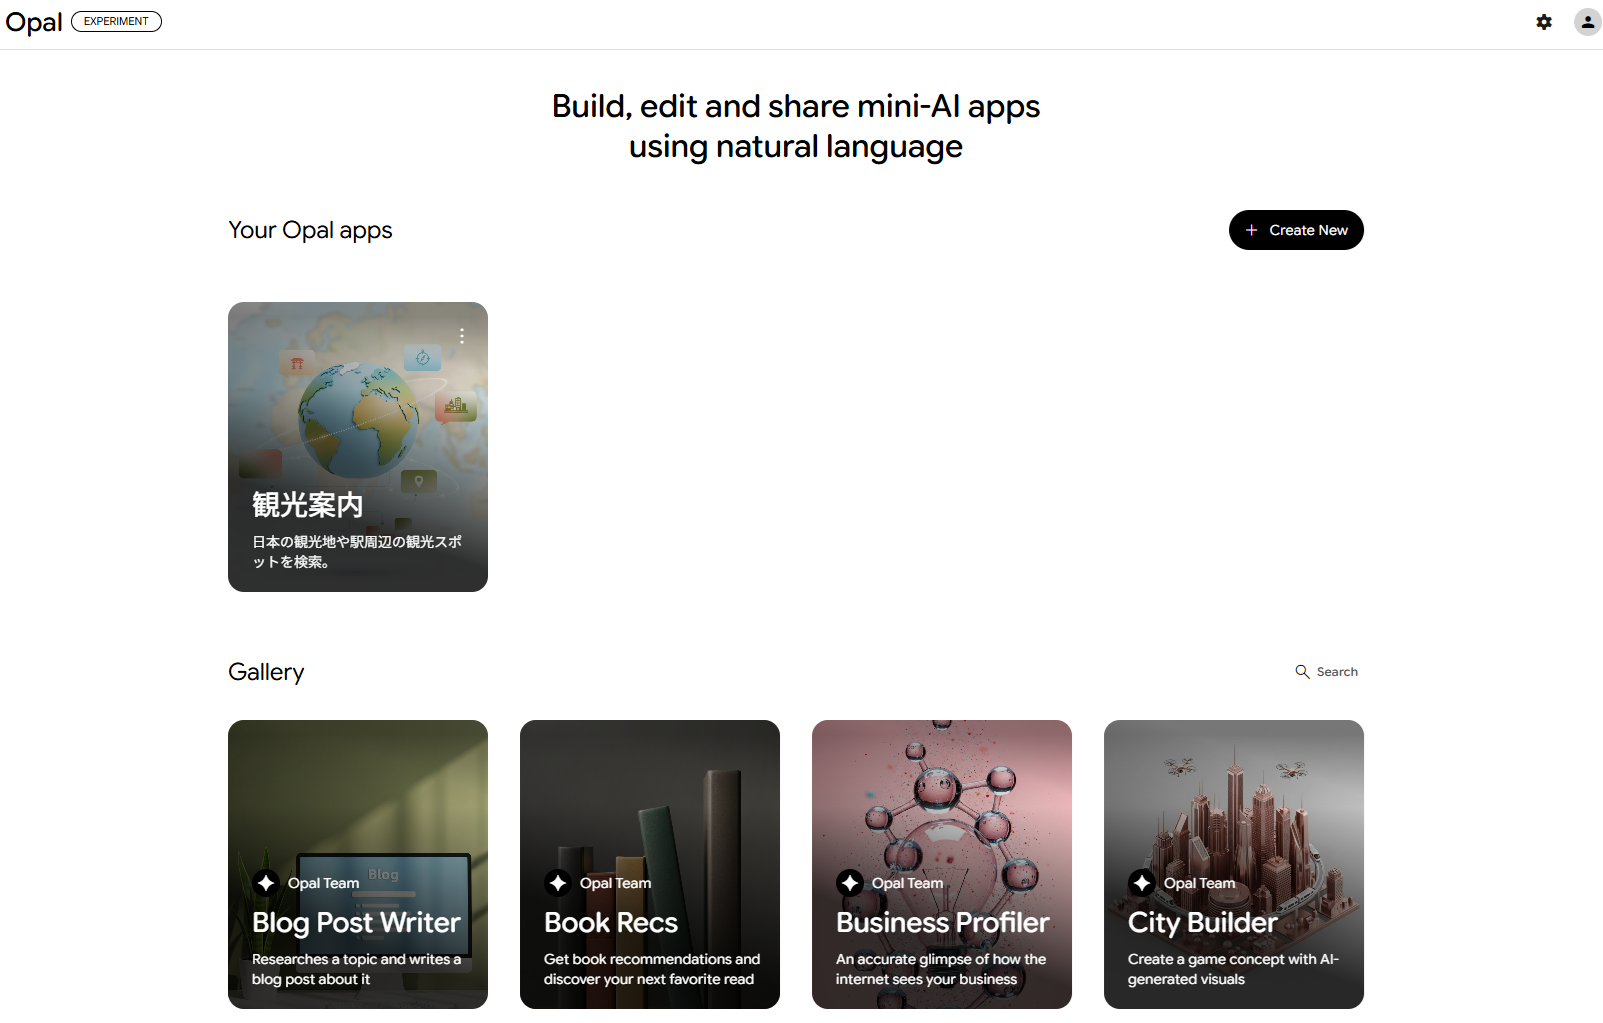Click the Opal logo text
The image size is (1603, 1023).
click(x=34, y=22)
